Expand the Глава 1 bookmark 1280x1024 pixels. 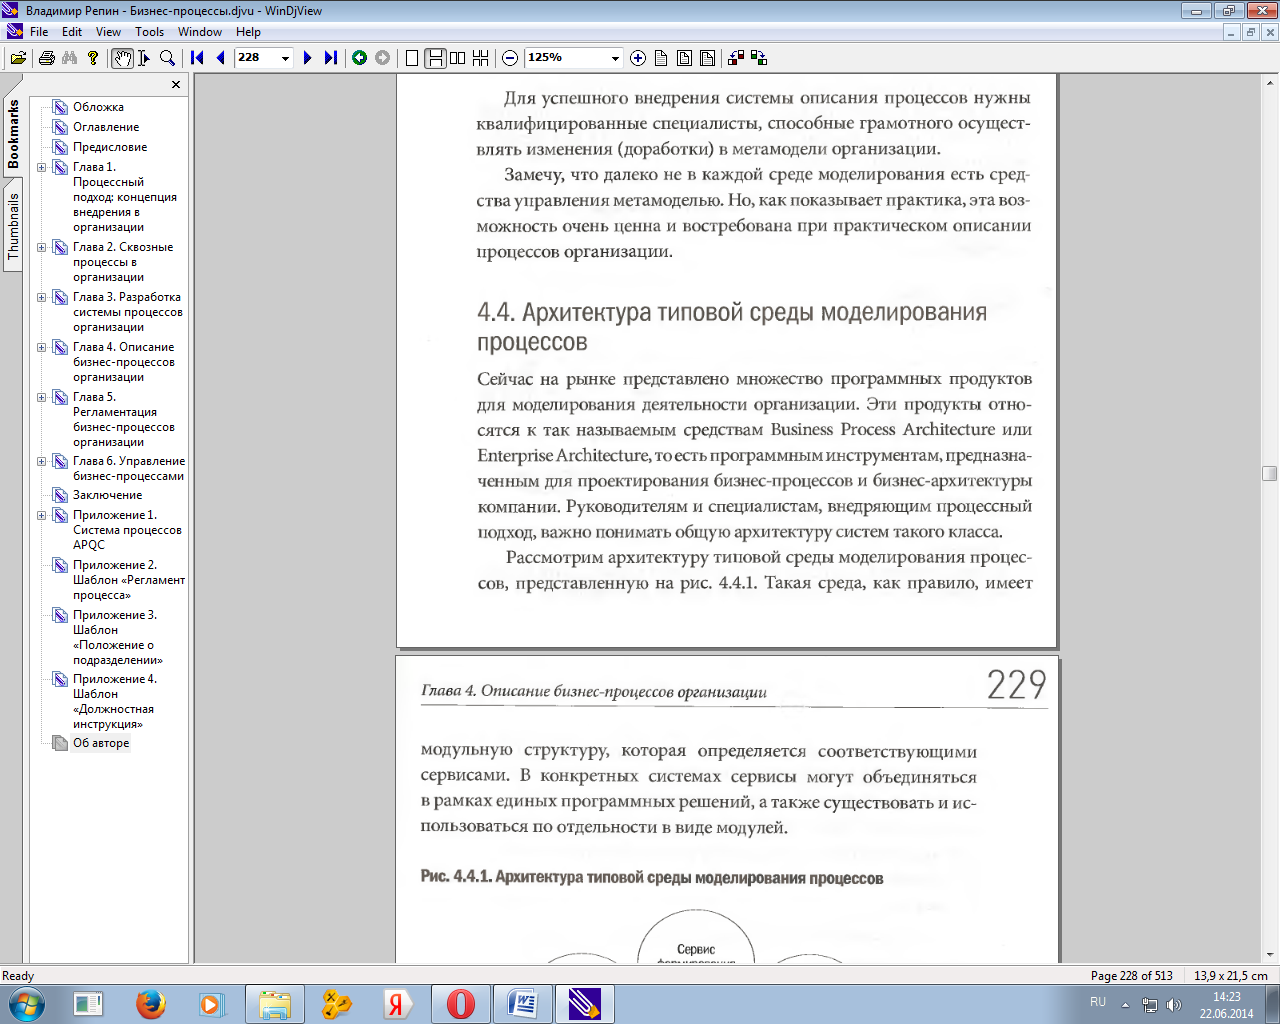pos(42,168)
